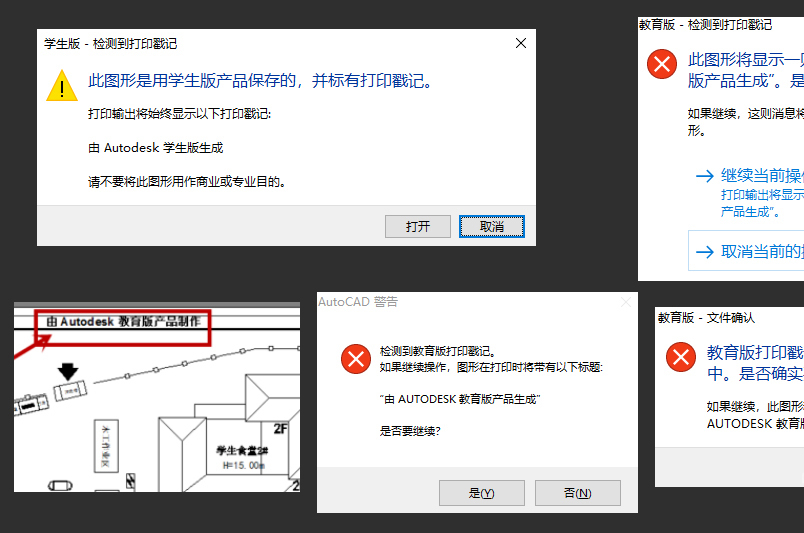The image size is (804, 533).
Task: Click text 是否要继续?
Action: [x=410, y=431]
